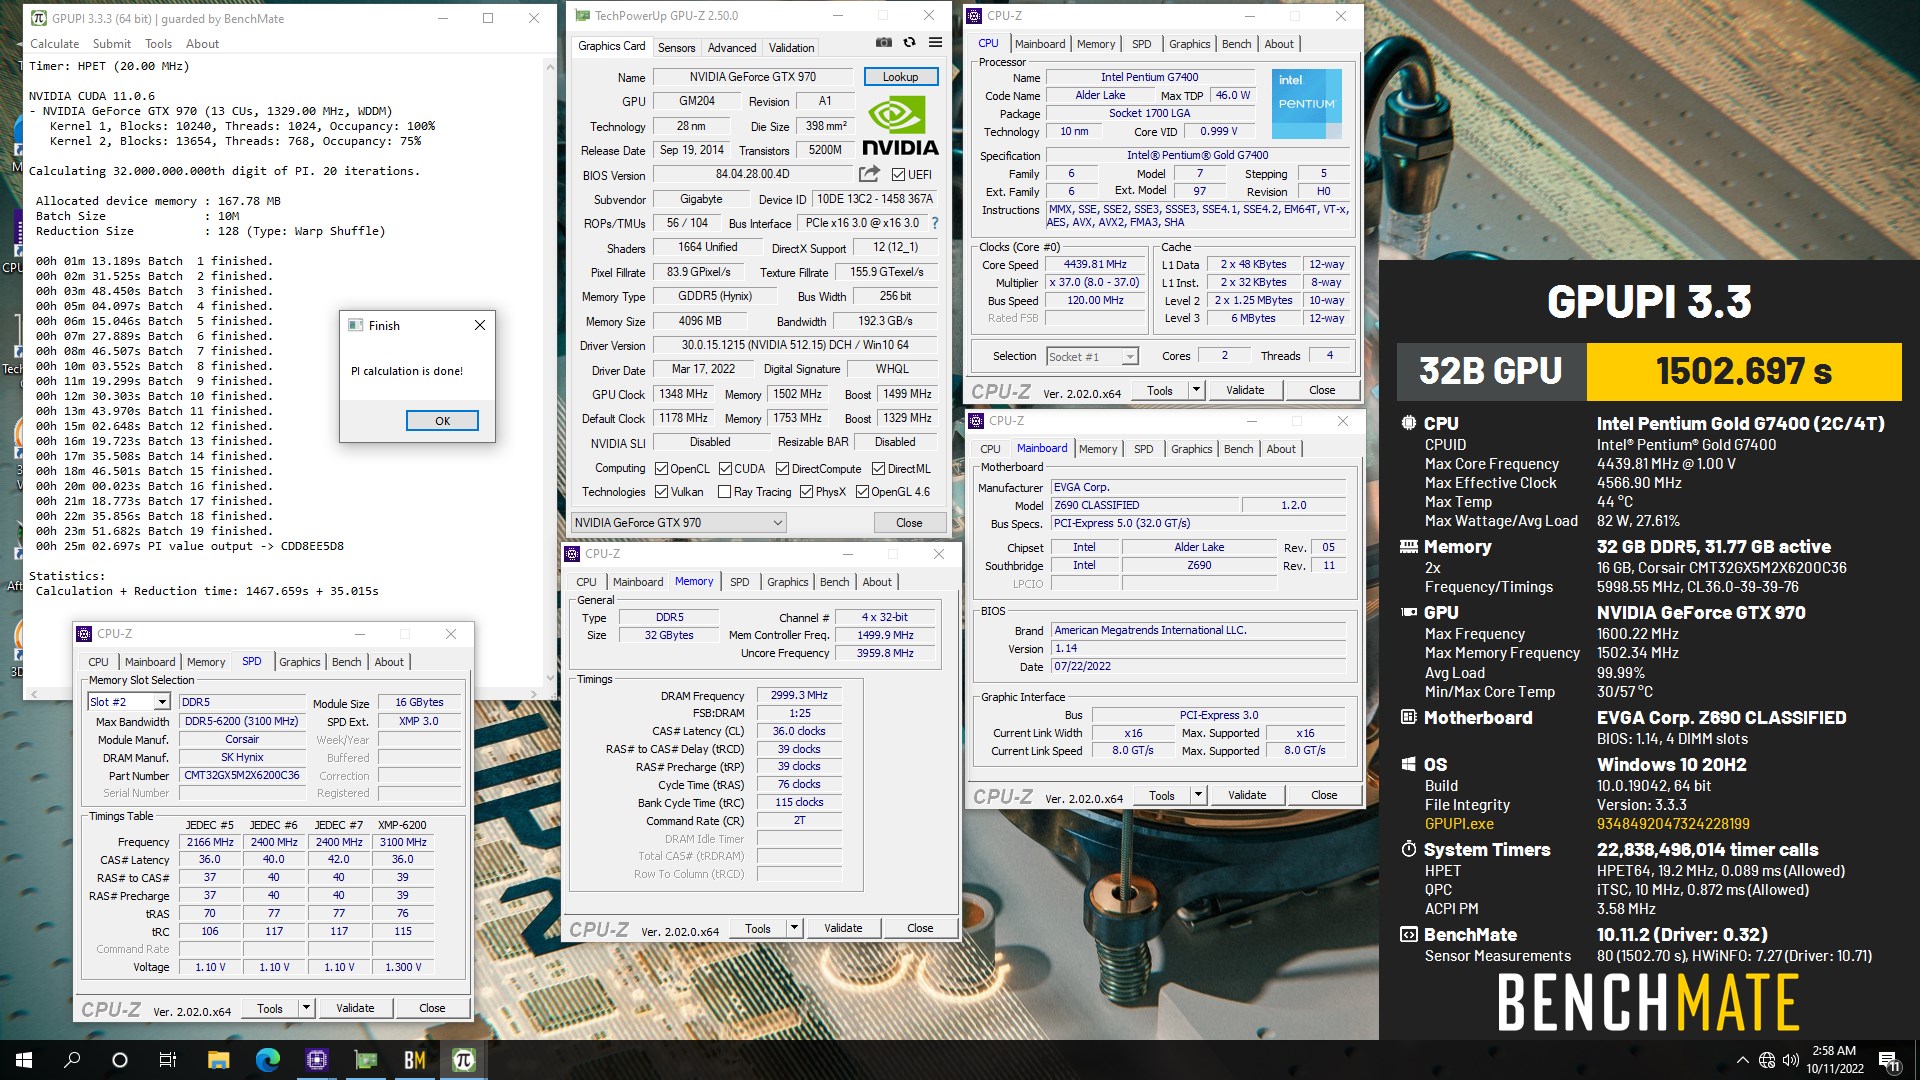
Task: Click OK in the Finish dialog
Action: point(442,421)
